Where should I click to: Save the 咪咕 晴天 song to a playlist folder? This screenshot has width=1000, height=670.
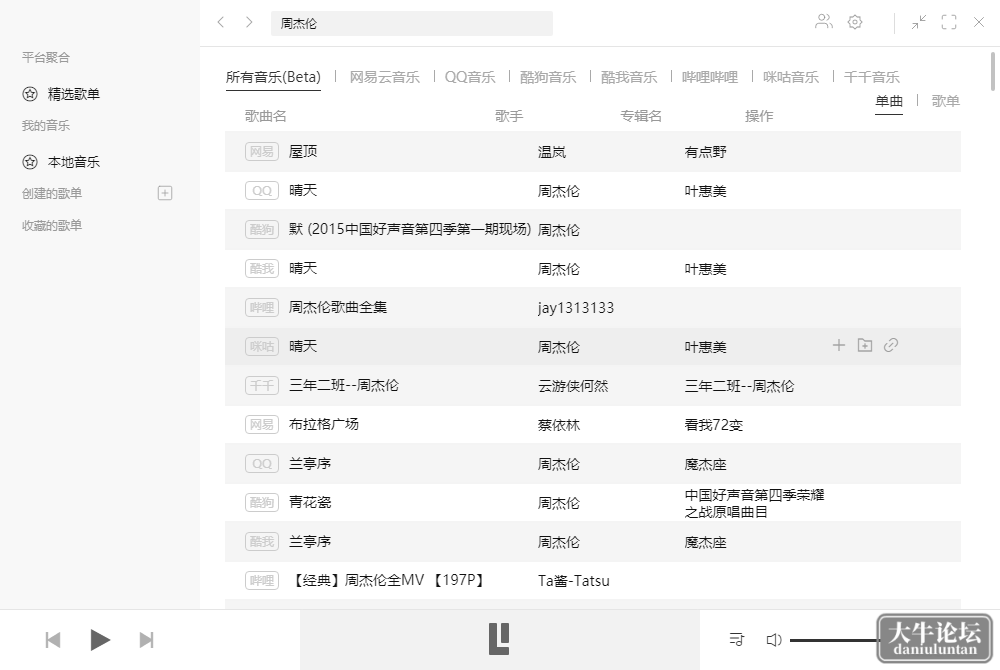pos(865,346)
